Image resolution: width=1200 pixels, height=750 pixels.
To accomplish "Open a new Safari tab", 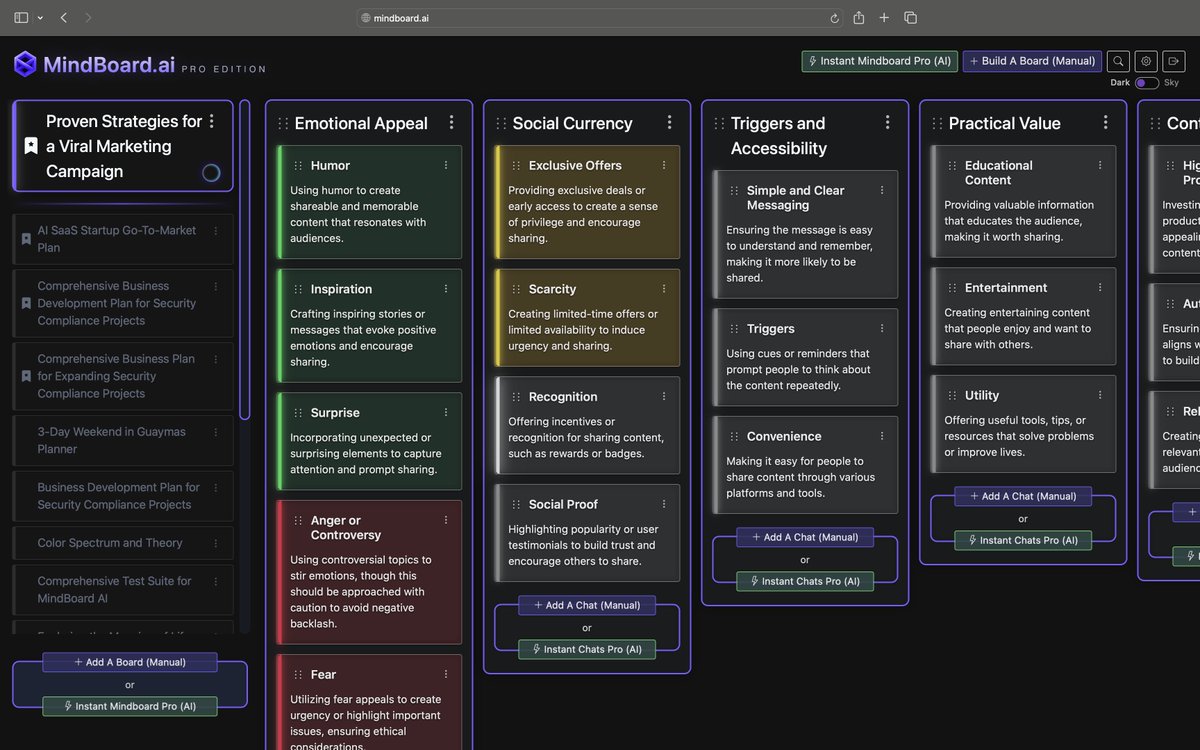I will pos(884,18).
